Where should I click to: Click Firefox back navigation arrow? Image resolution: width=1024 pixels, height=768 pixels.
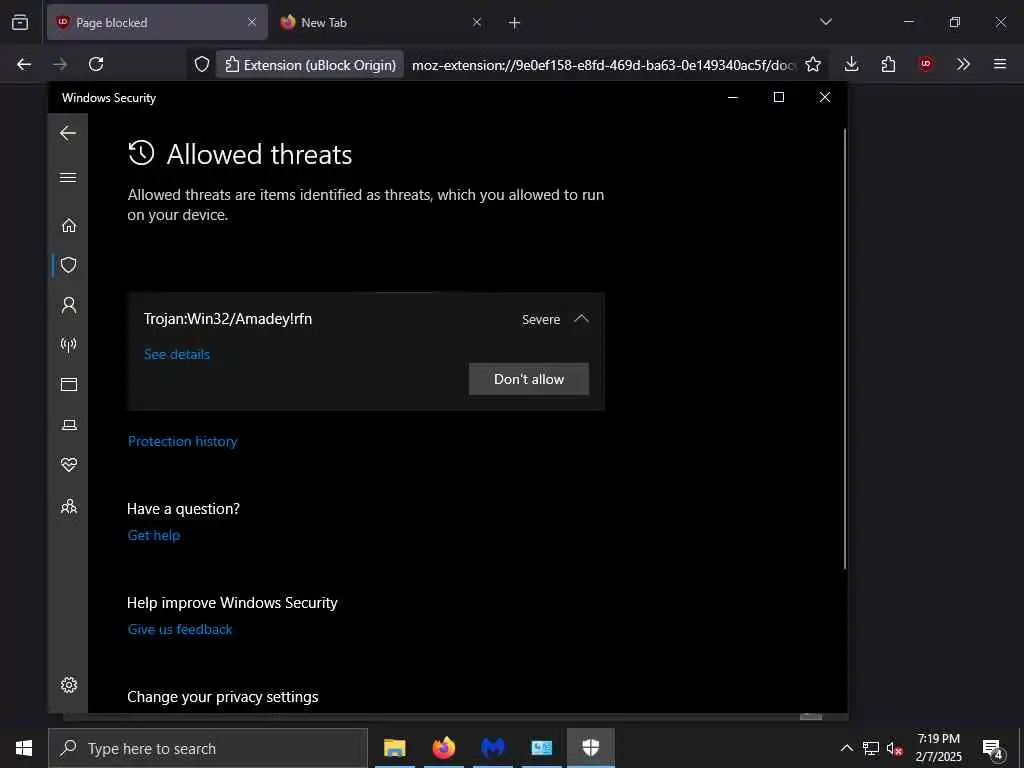(x=24, y=64)
